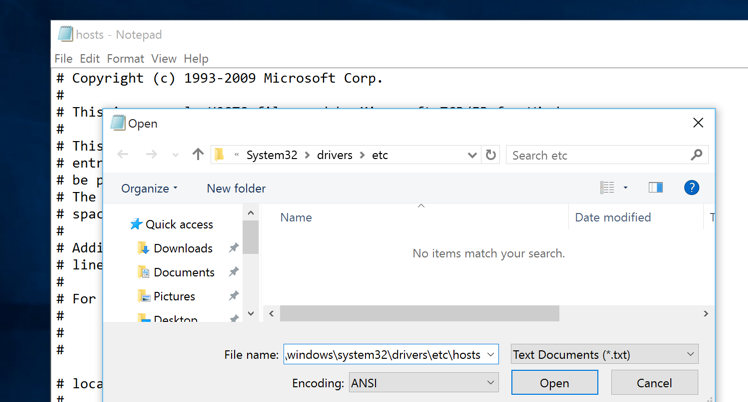Select Pictures in Quick access
The height and width of the screenshot is (402, 748).
pos(174,296)
